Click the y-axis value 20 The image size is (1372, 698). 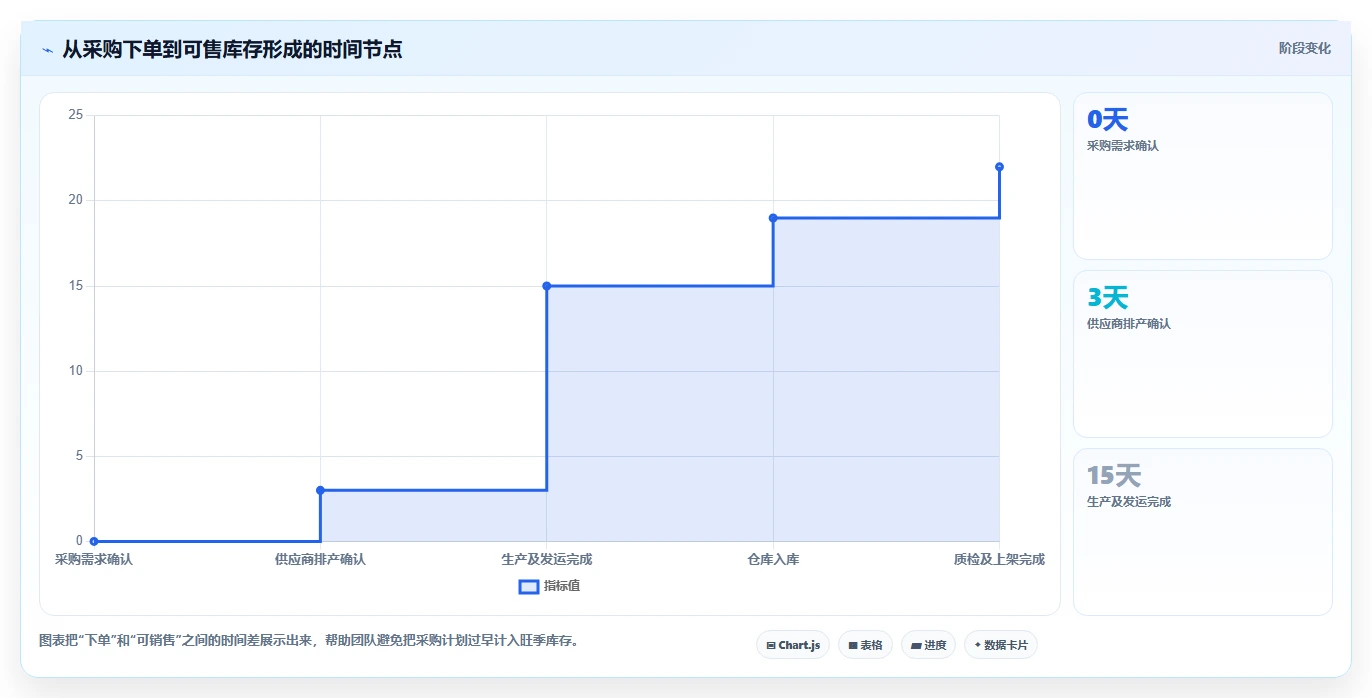[x=75, y=200]
